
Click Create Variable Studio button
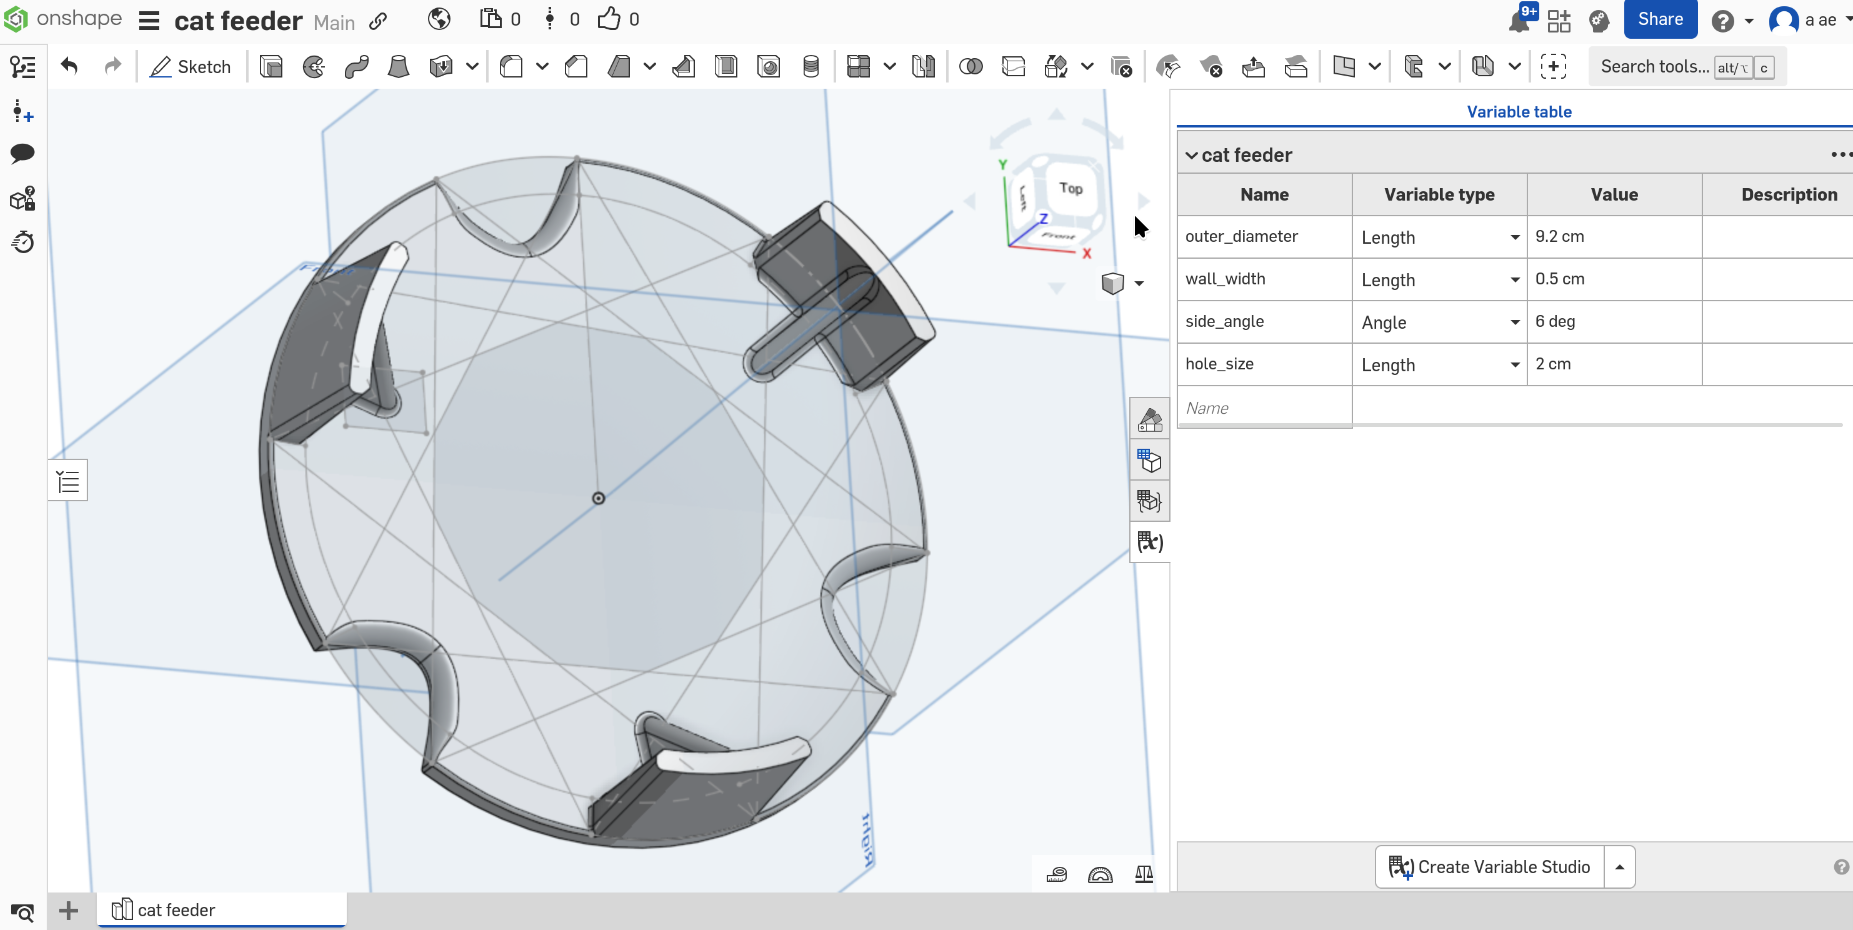pos(1490,867)
